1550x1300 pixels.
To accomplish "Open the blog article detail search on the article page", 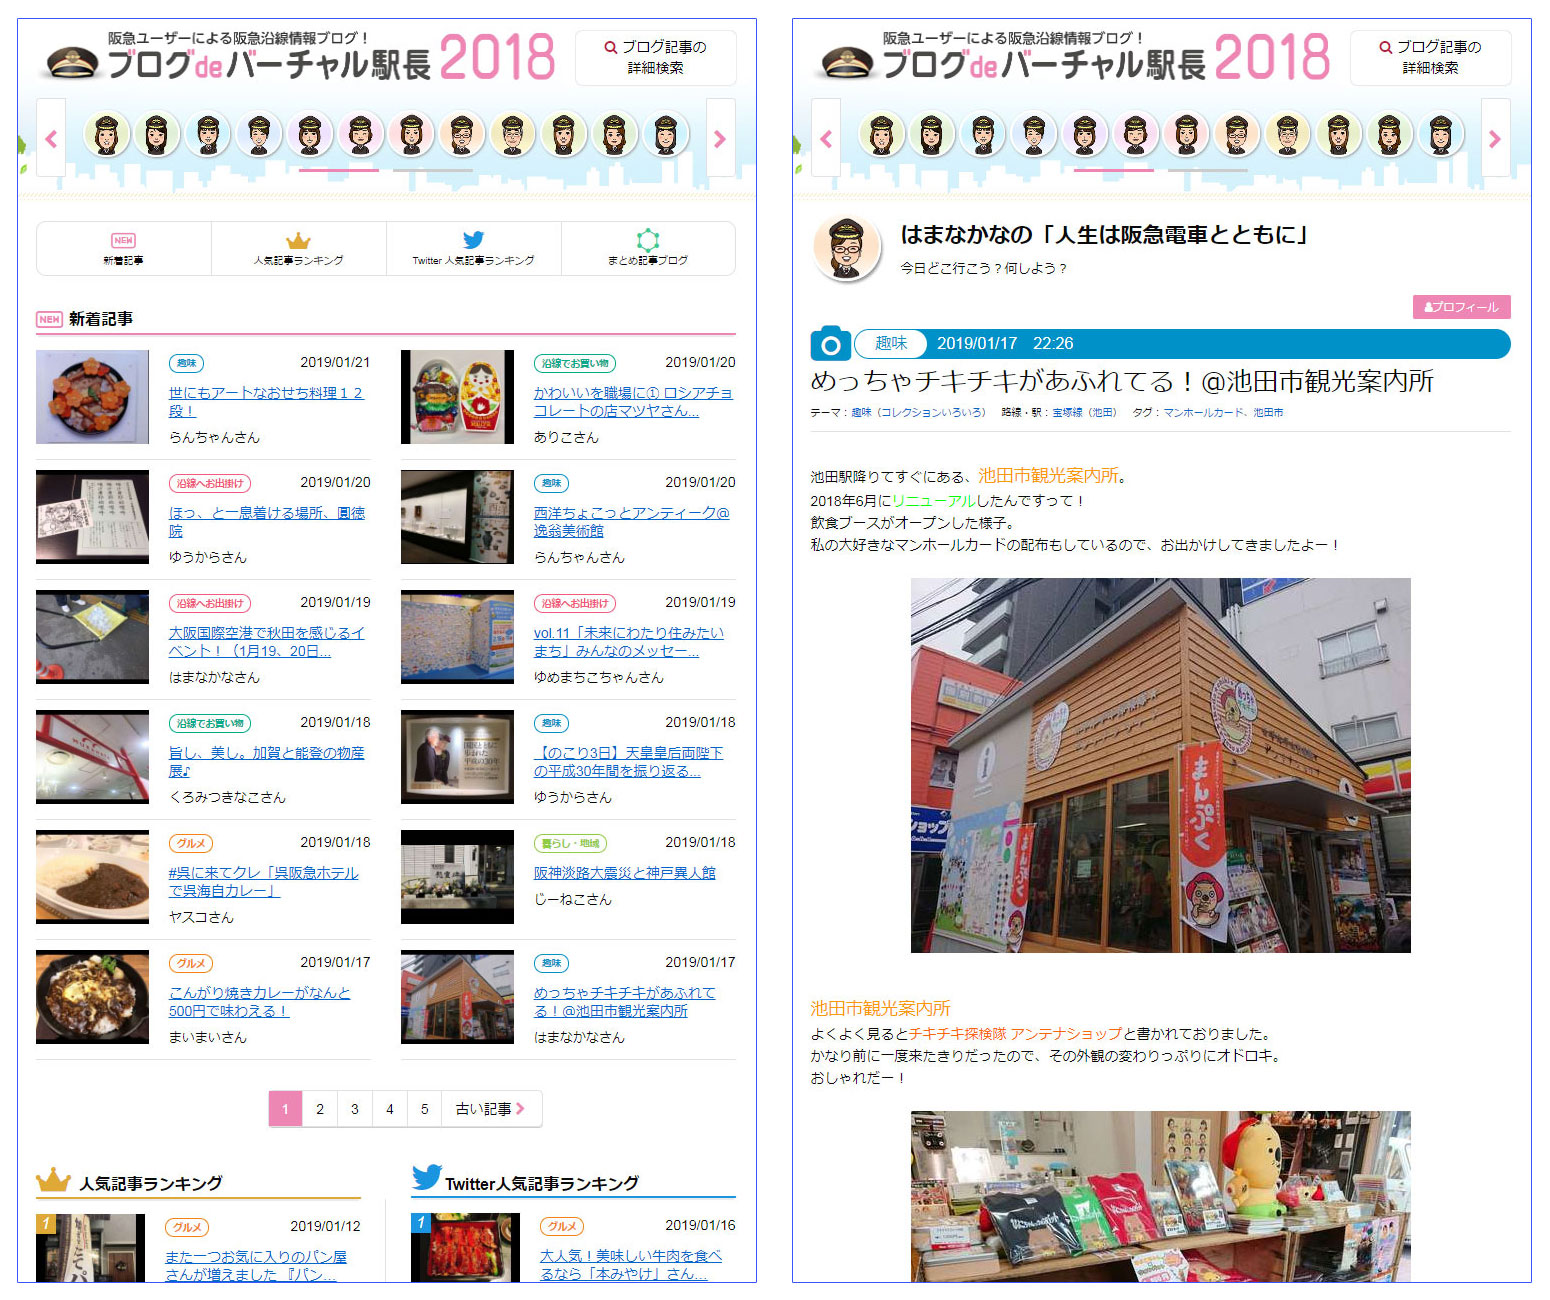I will click(x=1430, y=57).
